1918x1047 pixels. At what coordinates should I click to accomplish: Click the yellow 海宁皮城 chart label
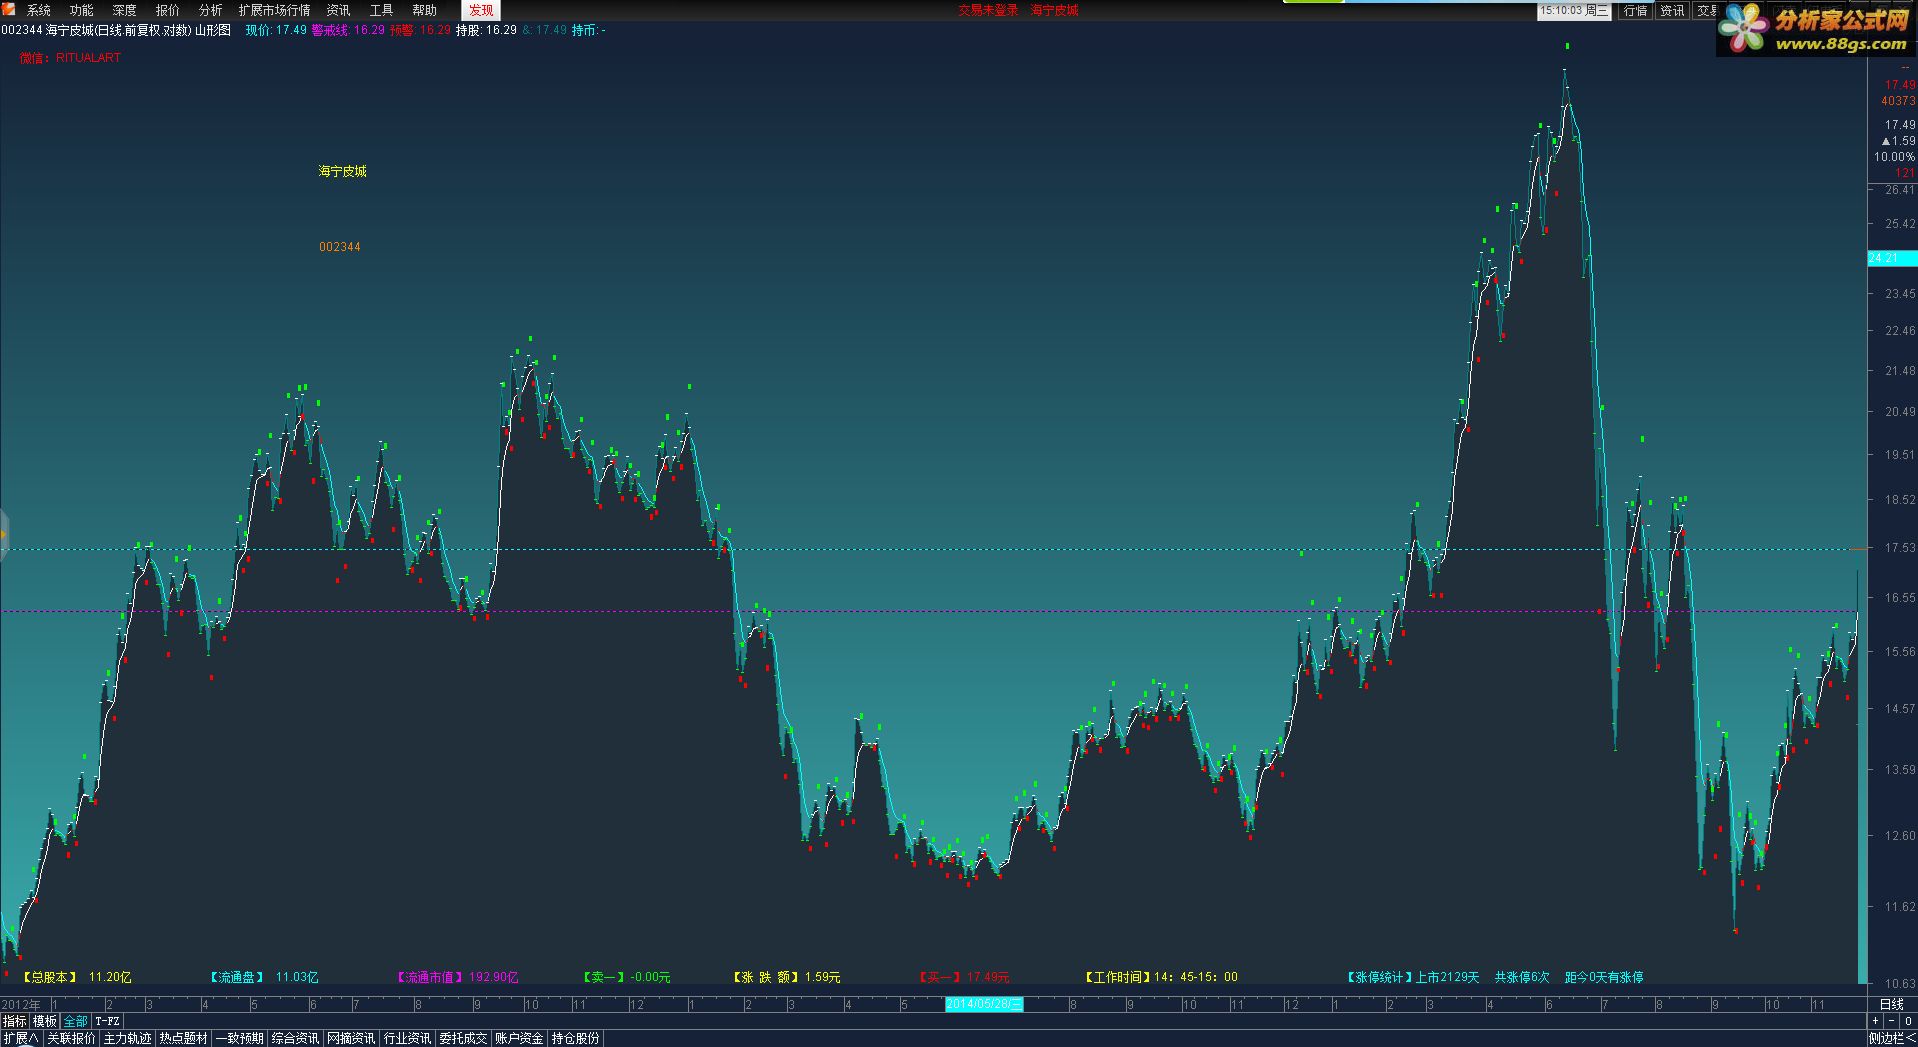tap(343, 171)
